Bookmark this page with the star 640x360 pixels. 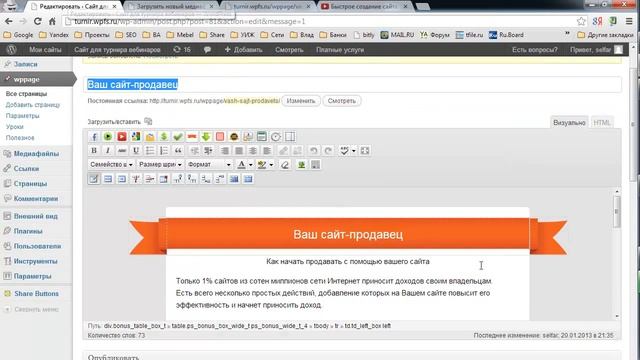point(581,21)
